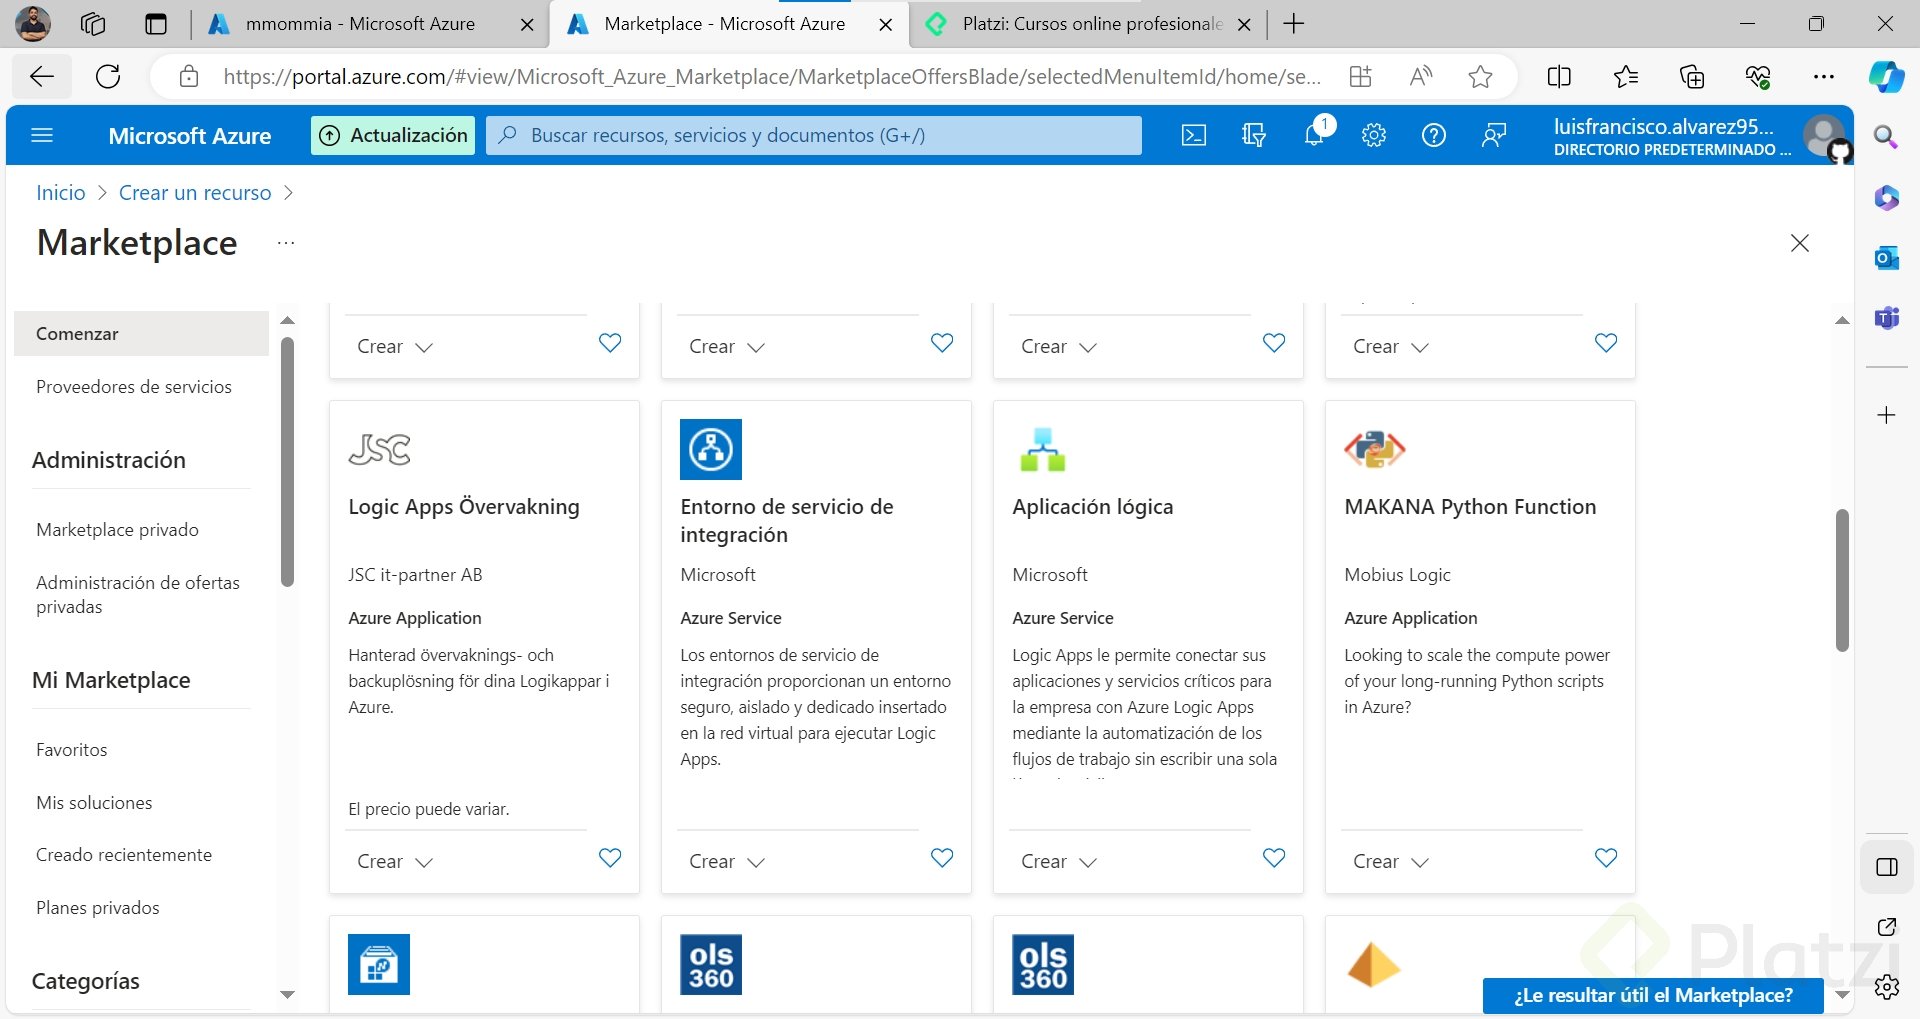
Task: Open Azure Cloud Shell icon
Action: [1194, 135]
